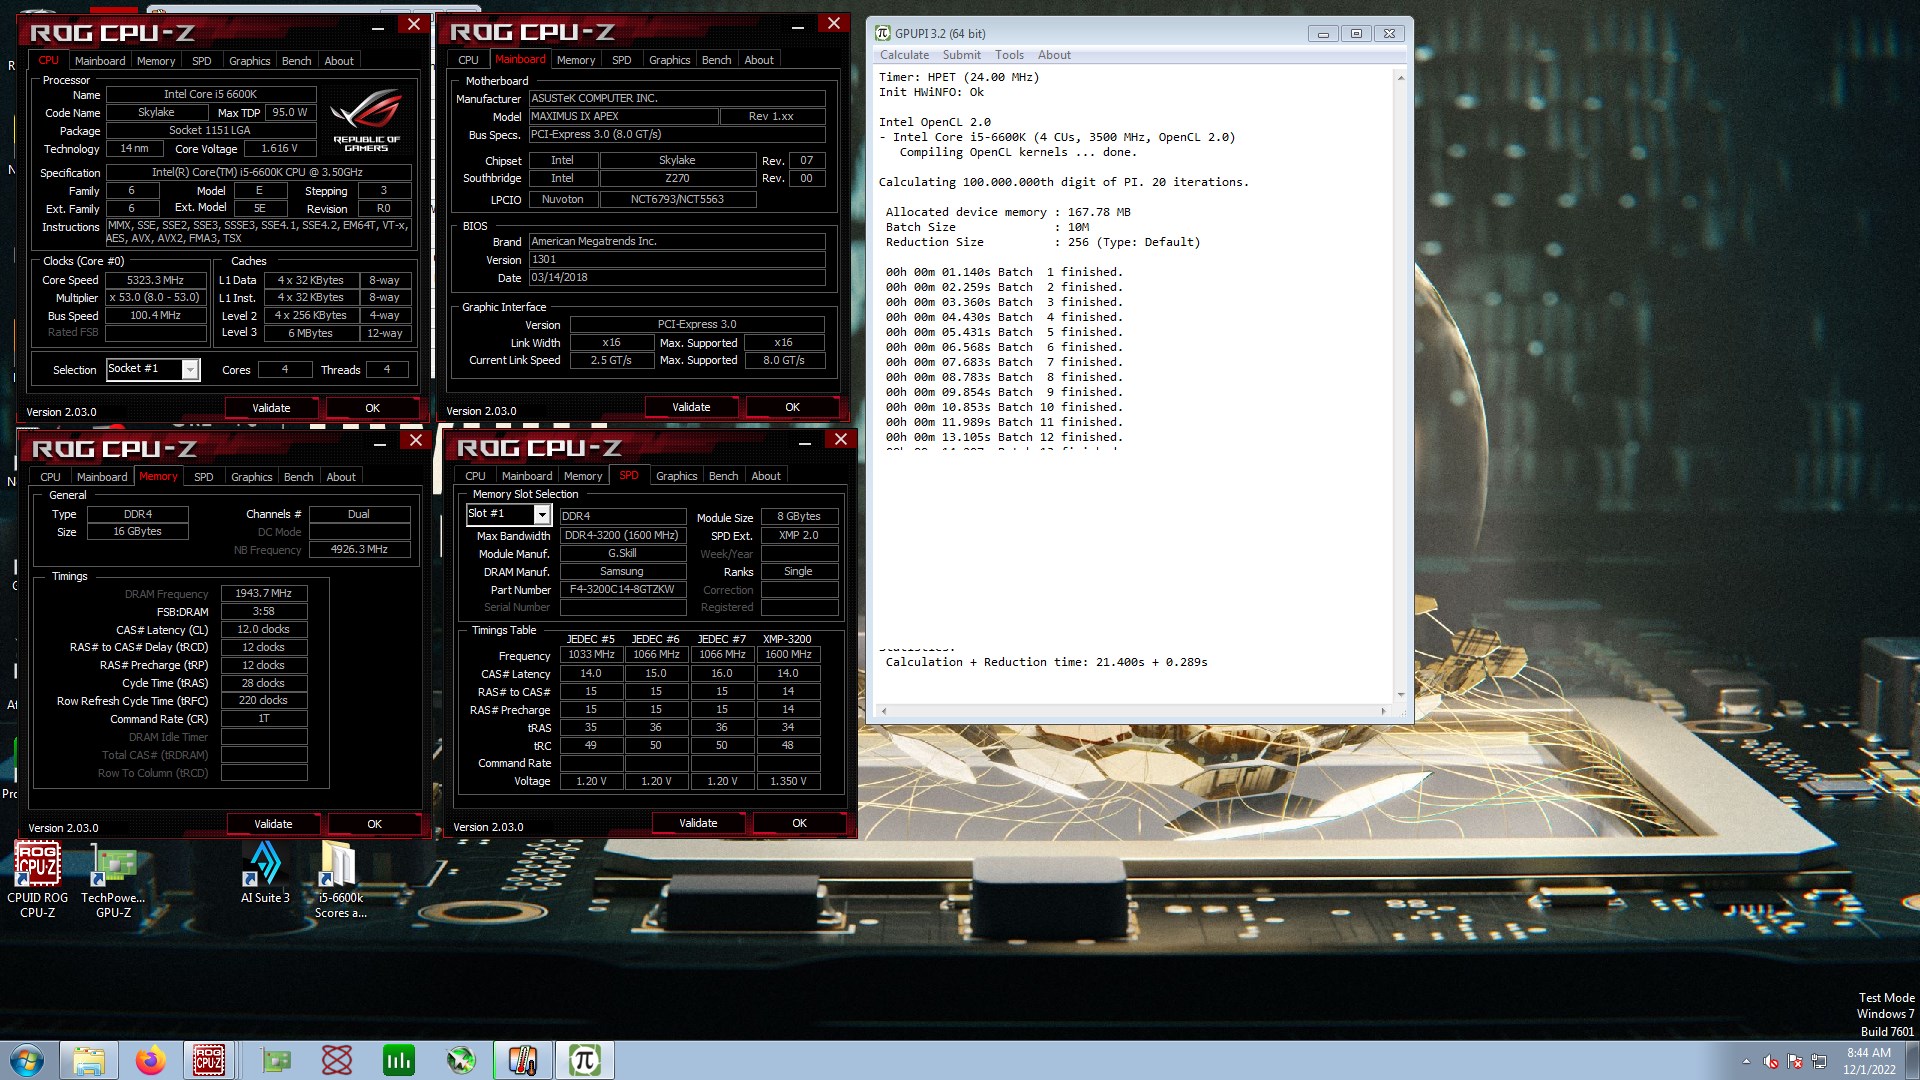Image resolution: width=1920 pixels, height=1080 pixels.
Task: Open the jet fighter disc taskbar icon
Action: tap(460, 1060)
